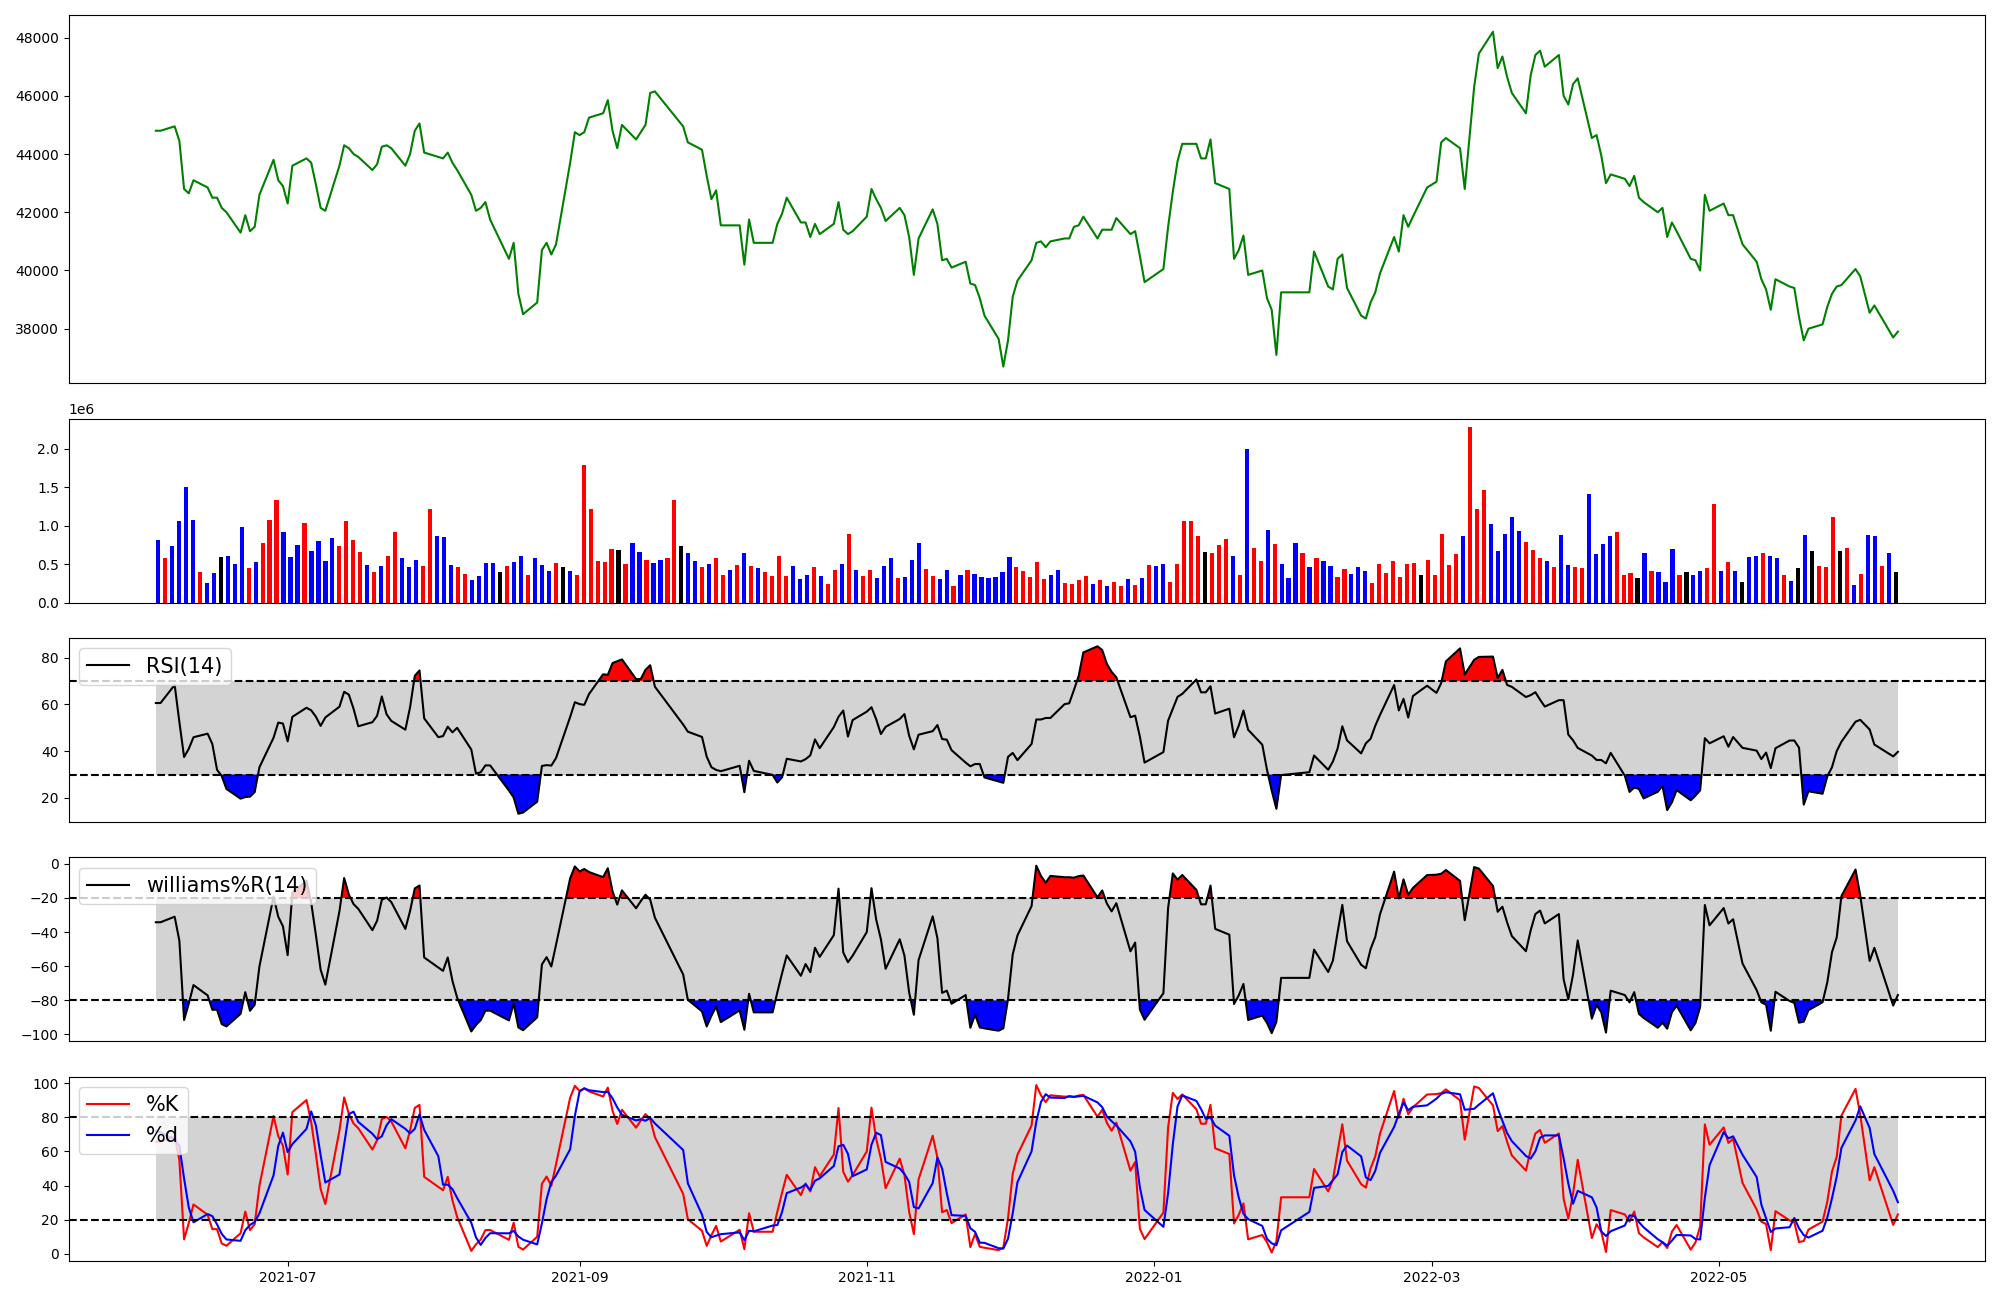Click the 2022-03 date tick label
Viewport: 2000px width, 1300px height.
tap(1432, 1277)
